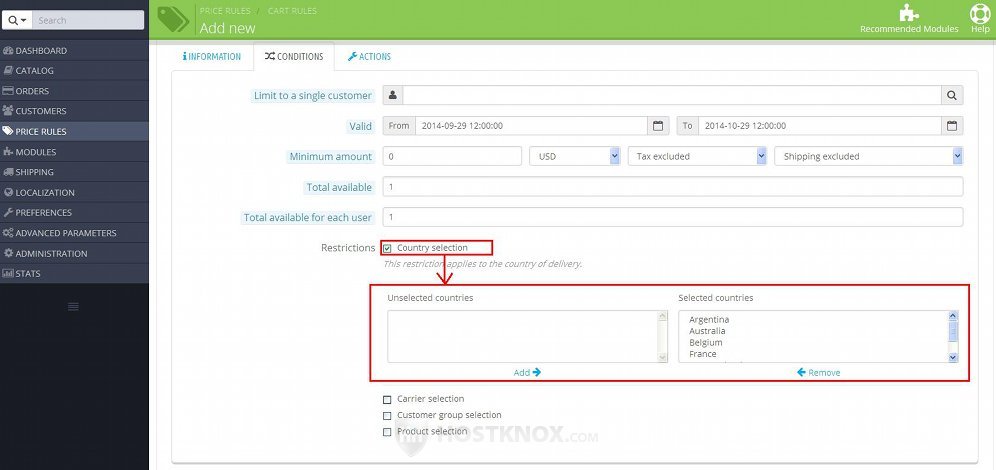Open calendar for To date

952,126
